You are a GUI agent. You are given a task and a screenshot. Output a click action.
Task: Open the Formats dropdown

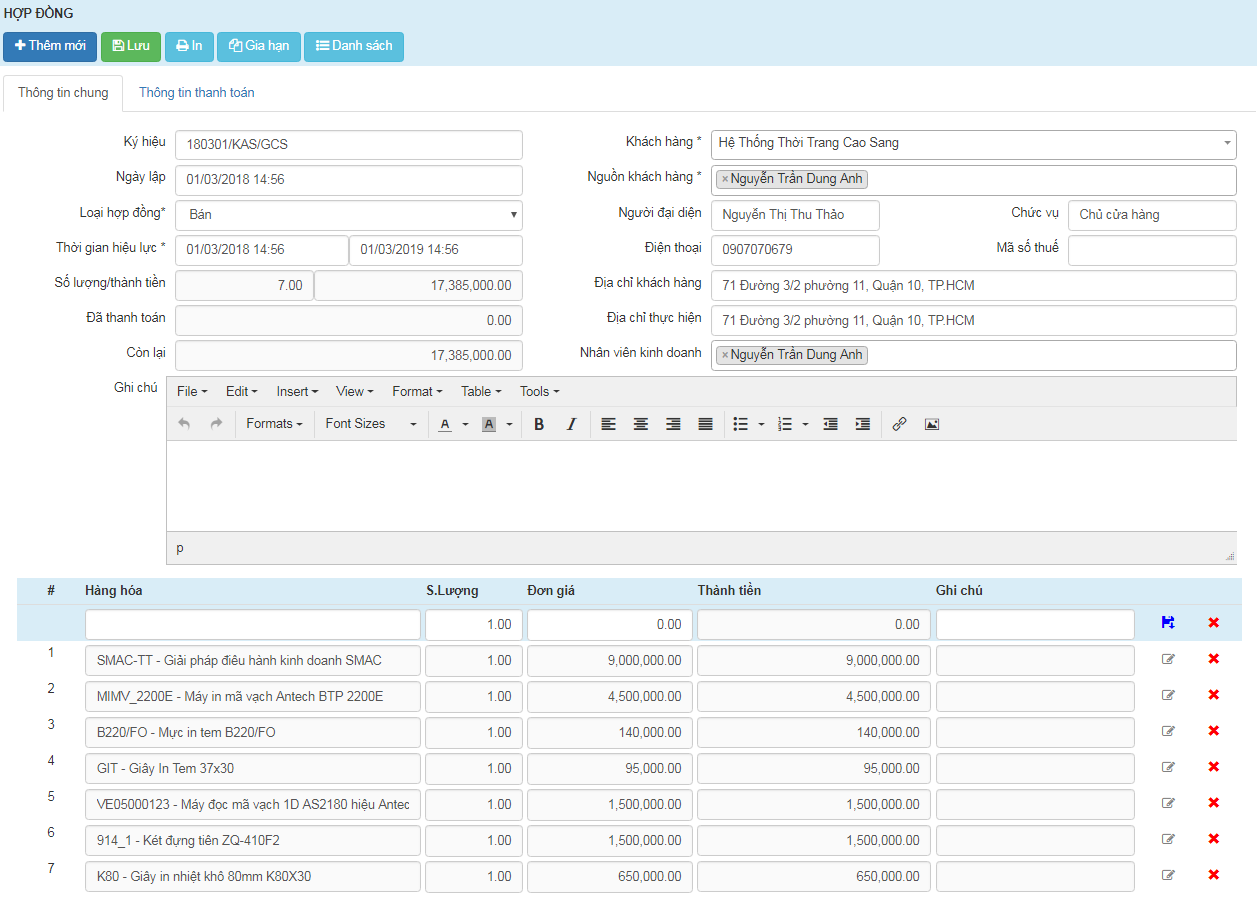274,424
